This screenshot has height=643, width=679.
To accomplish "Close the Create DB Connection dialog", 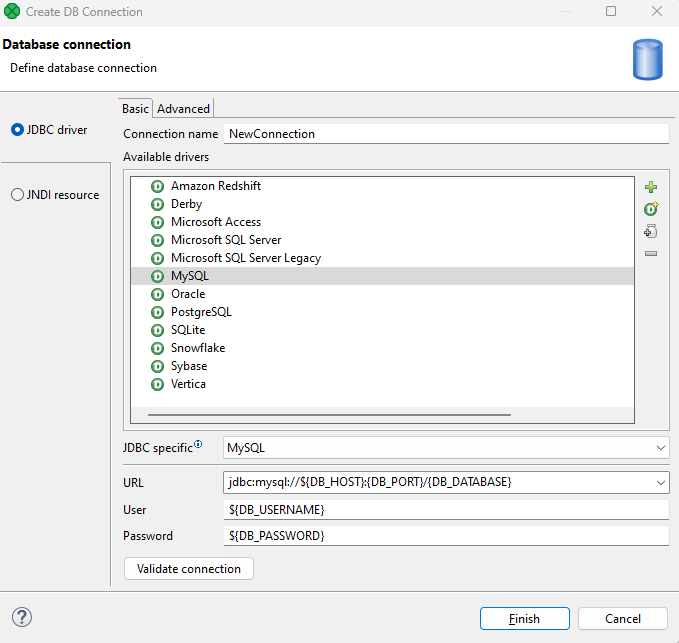I will point(657,11).
